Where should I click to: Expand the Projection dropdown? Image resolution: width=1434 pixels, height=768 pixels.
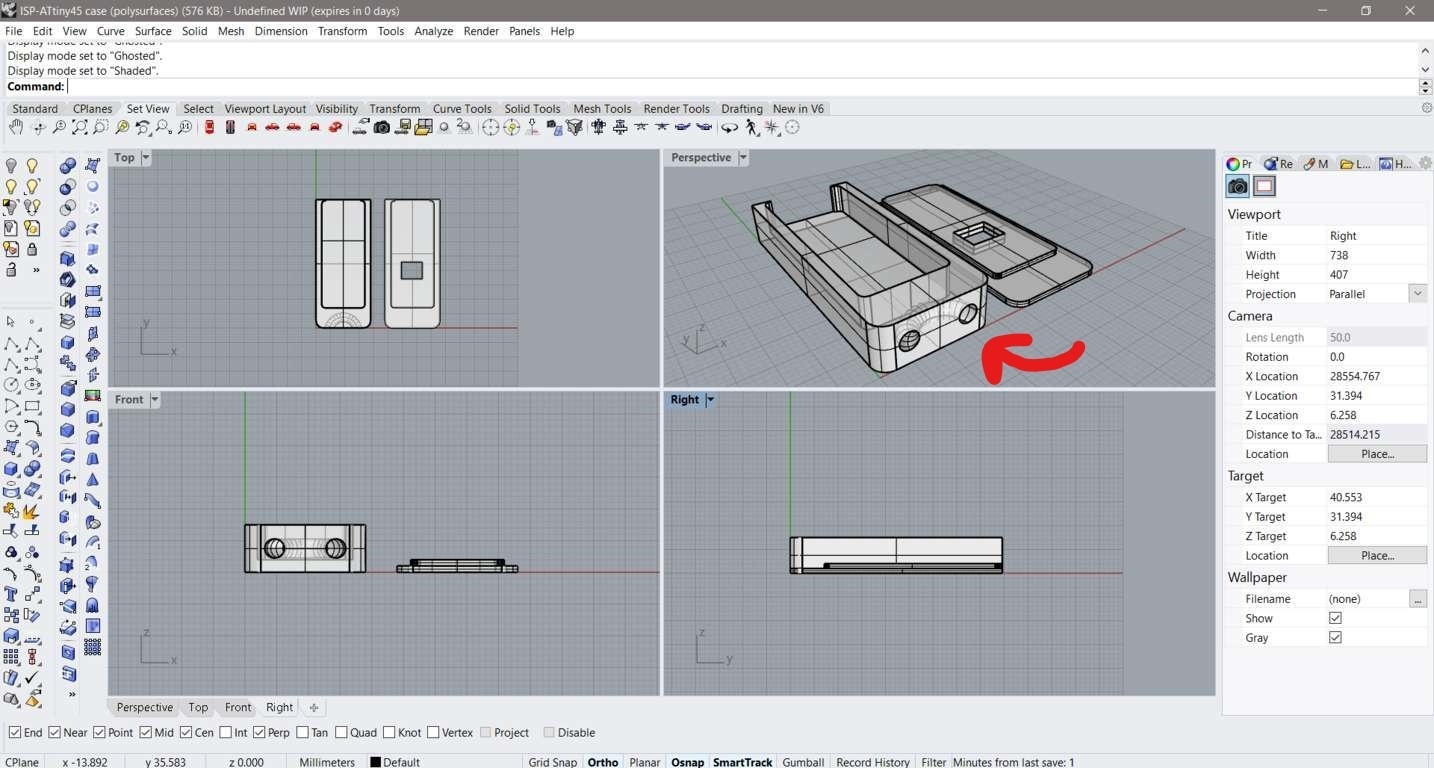(1417, 294)
